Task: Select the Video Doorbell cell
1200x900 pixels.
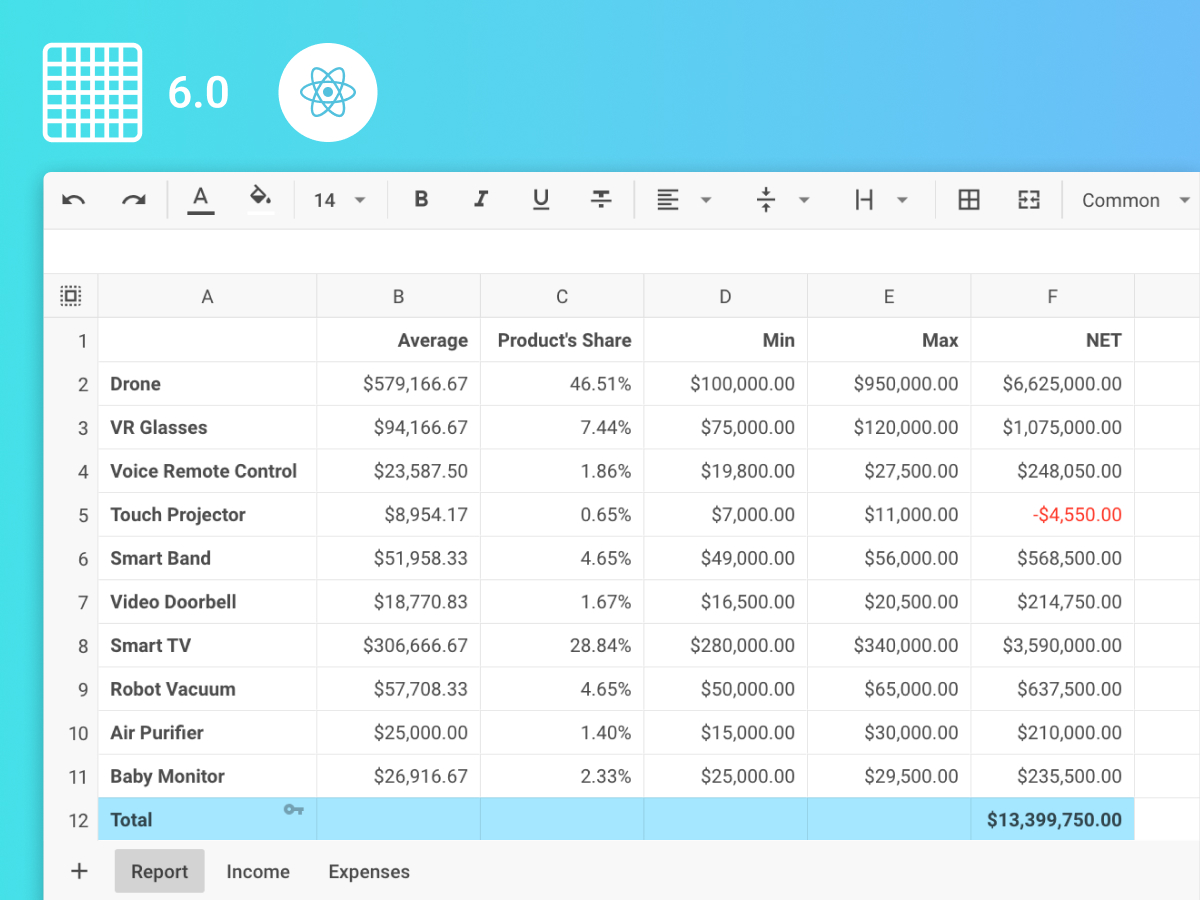Action: pos(208,602)
